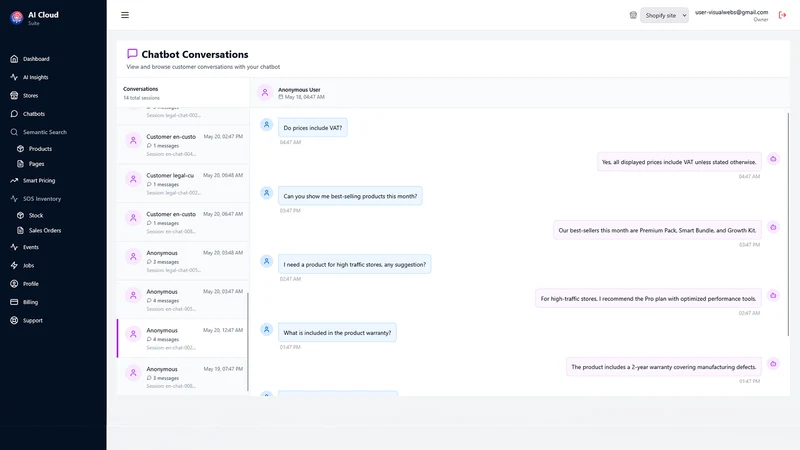The height and width of the screenshot is (450, 800).
Task: Click message 'What is included in the product warranty?'
Action: 337,333
